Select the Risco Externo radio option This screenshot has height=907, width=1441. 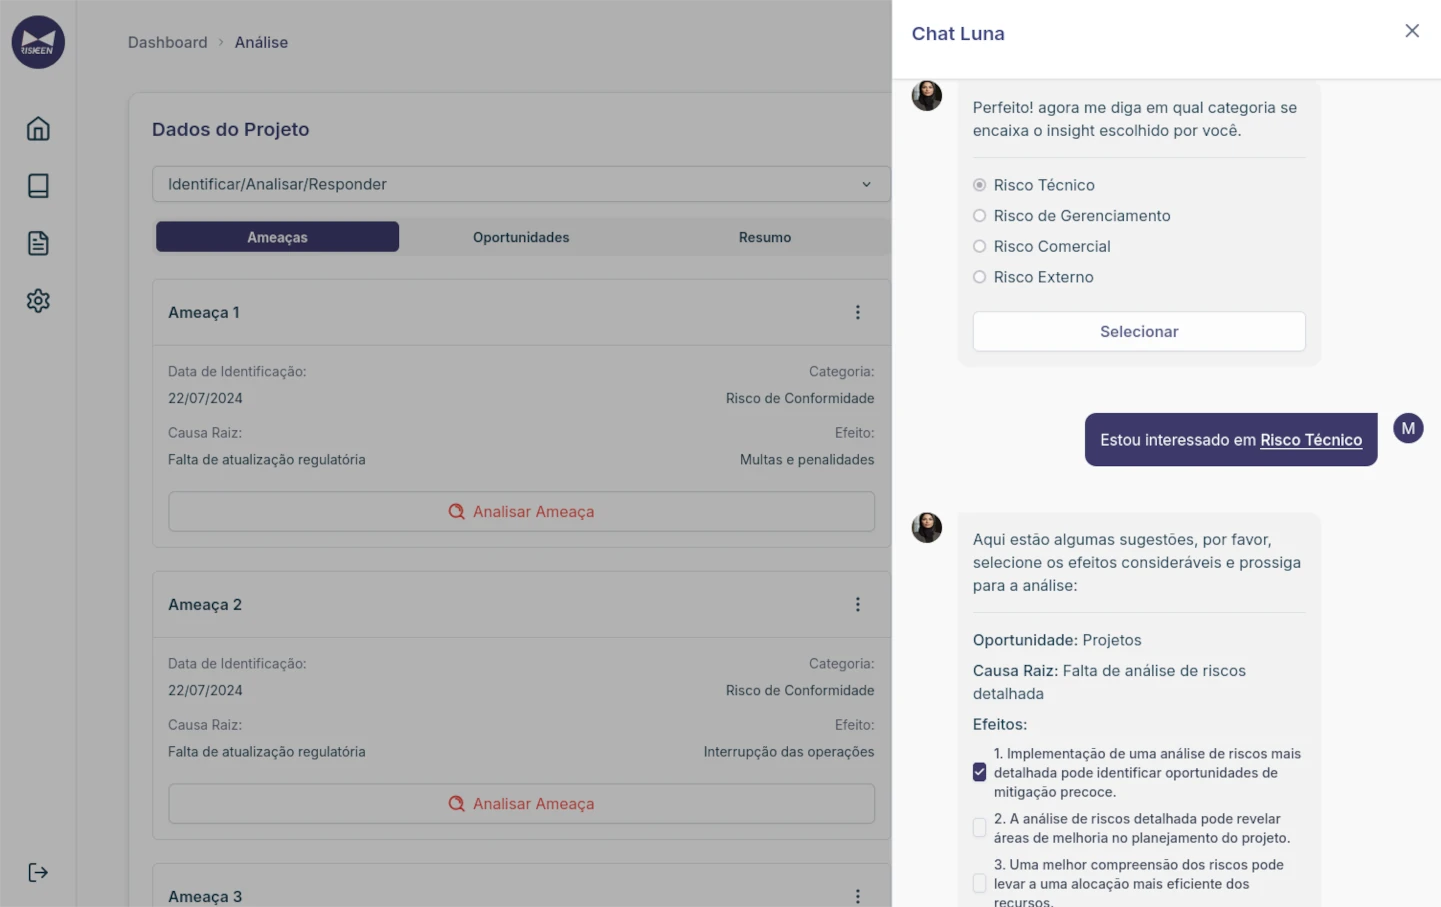979,277
